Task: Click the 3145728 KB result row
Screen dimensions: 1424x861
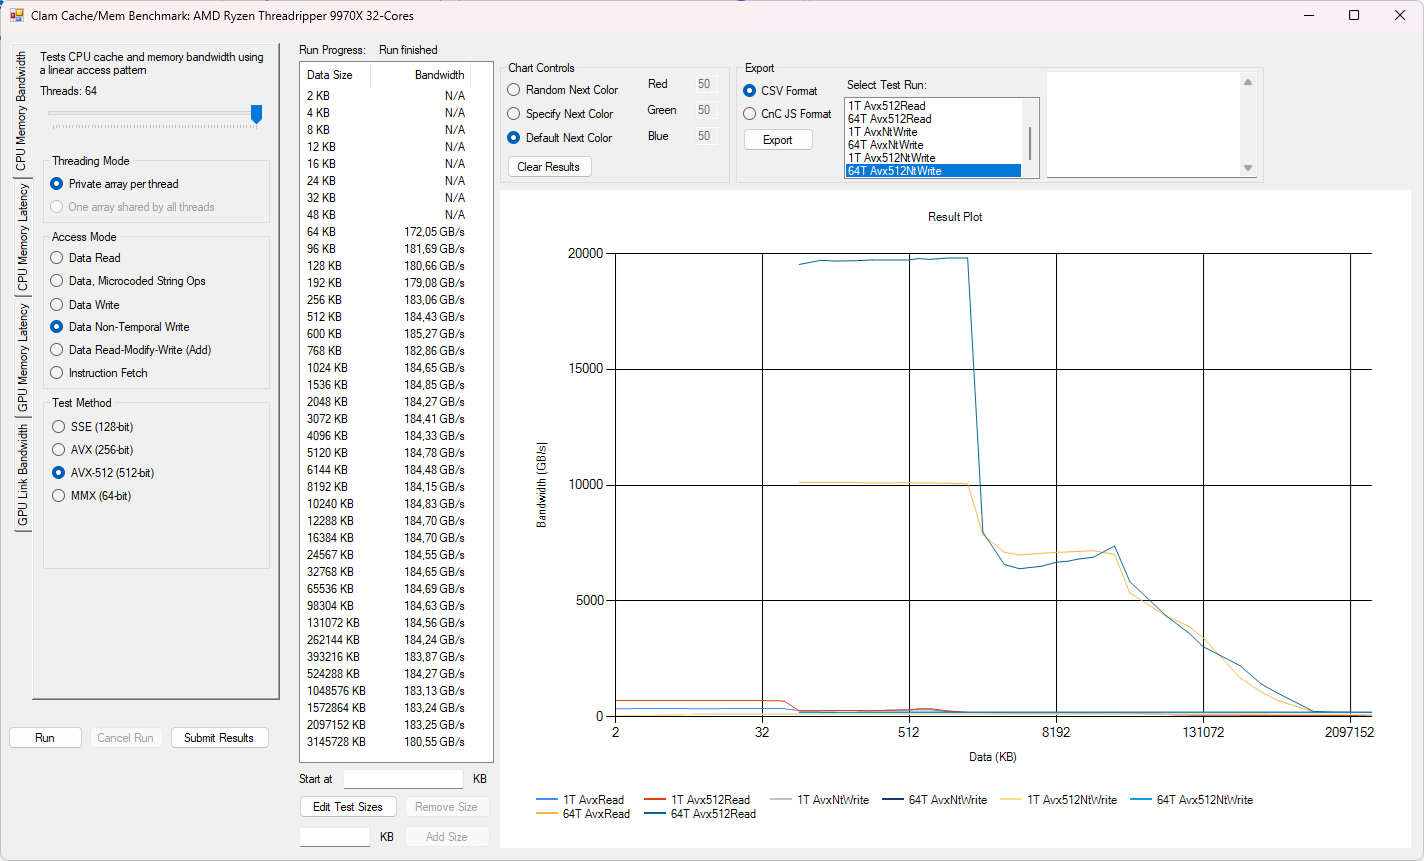Action: coord(386,741)
